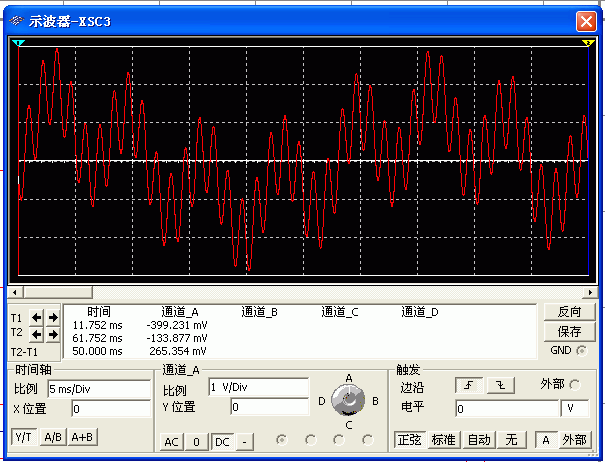Shift cursor T2 right with arrow
The height and width of the screenshot is (462, 605).
(53, 333)
